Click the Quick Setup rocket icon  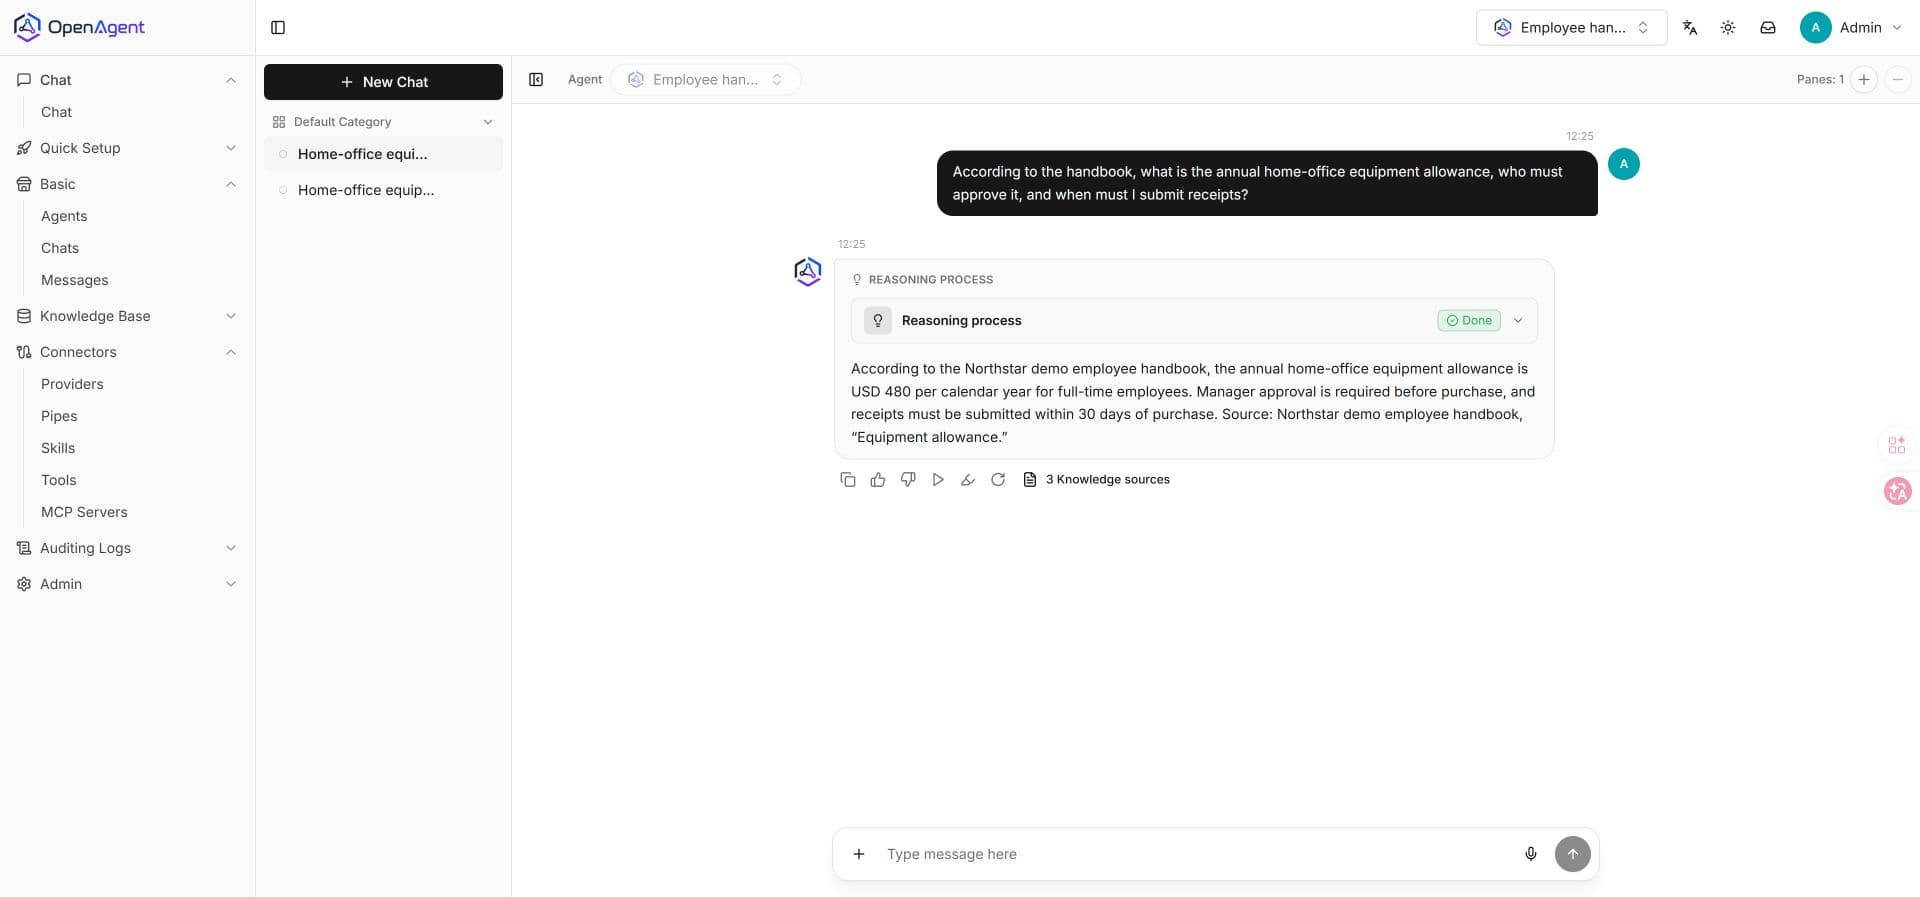[x=24, y=148]
